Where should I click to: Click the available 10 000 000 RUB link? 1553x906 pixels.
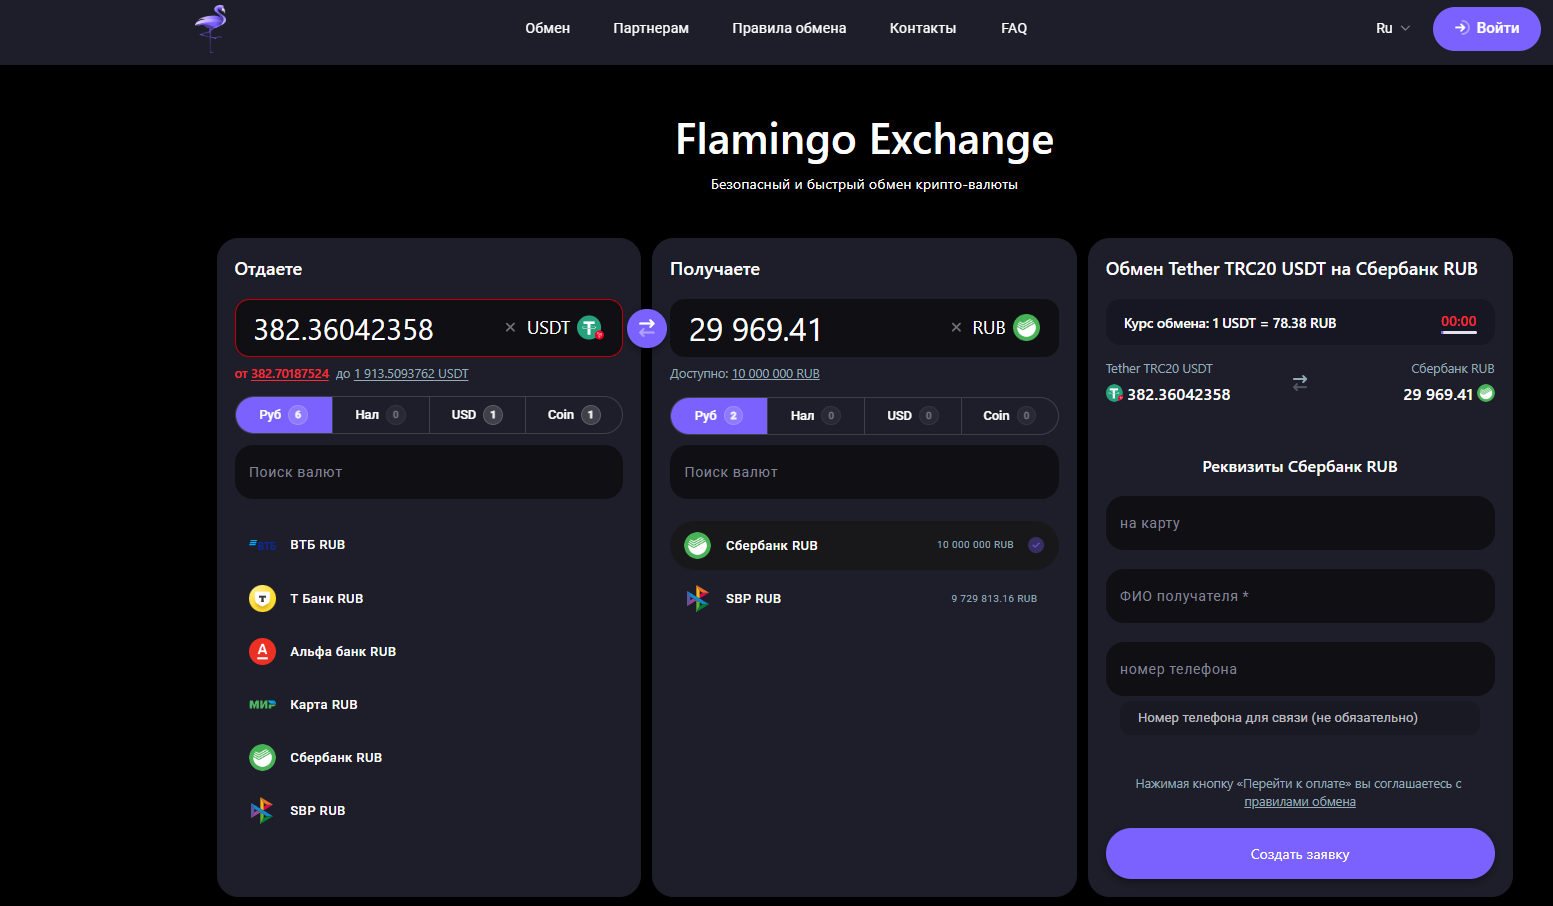pos(776,374)
